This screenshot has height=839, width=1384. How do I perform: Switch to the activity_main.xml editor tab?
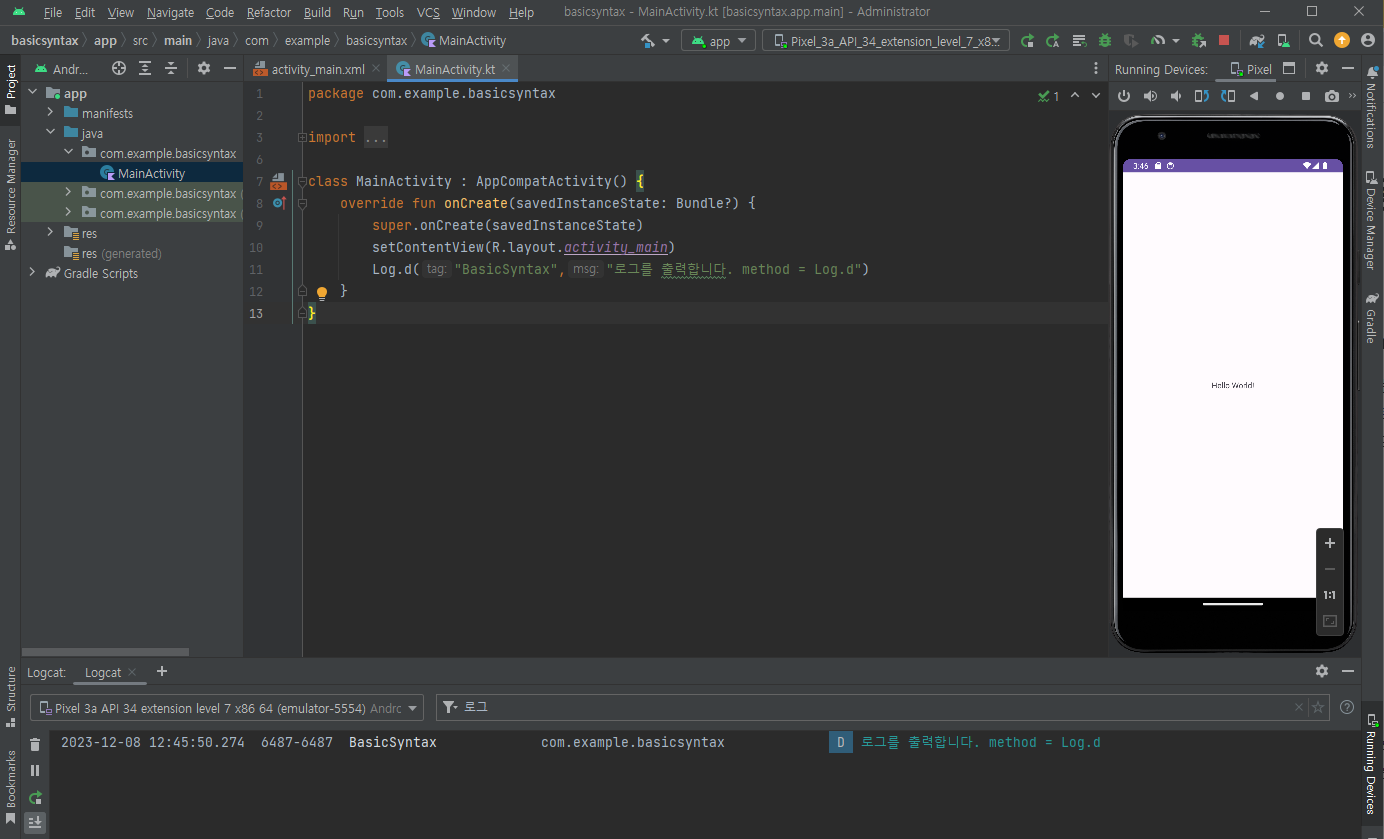317,69
